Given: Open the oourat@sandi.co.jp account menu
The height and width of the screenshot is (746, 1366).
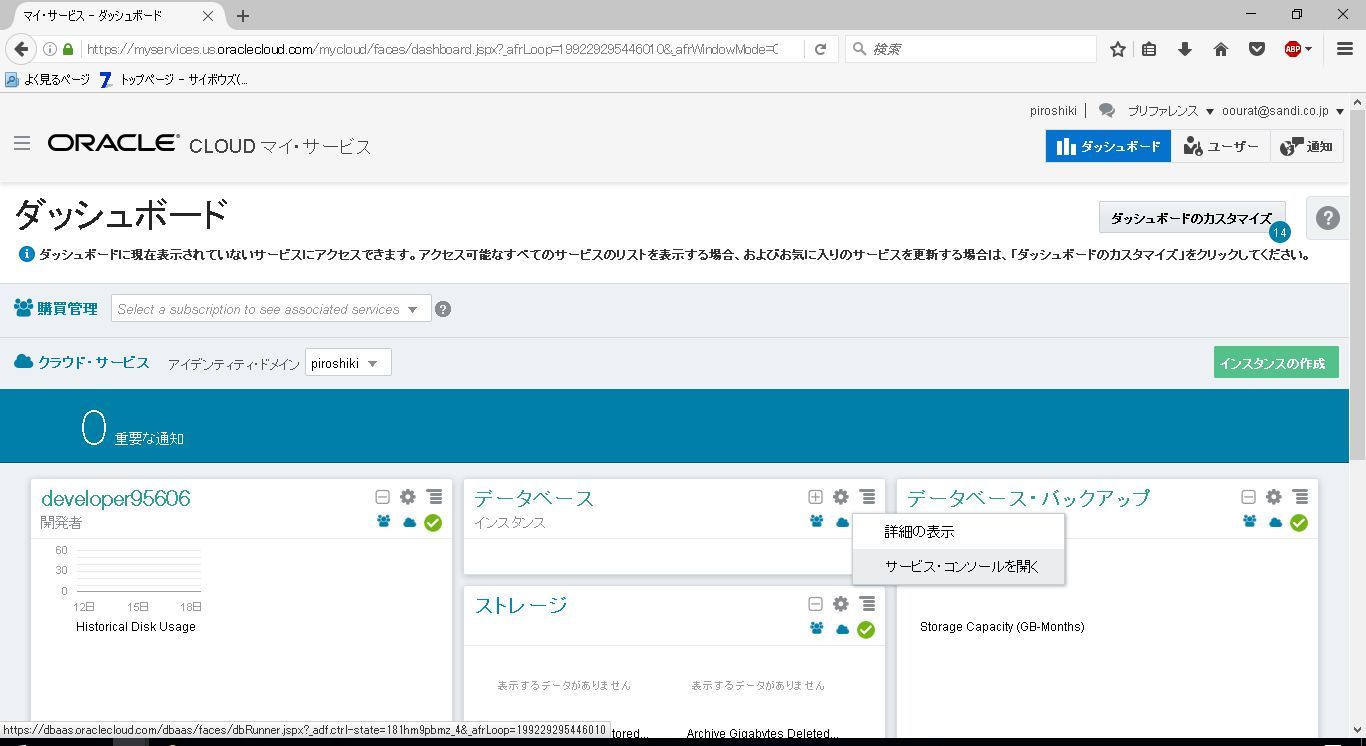Looking at the screenshot, I should tap(1282, 111).
